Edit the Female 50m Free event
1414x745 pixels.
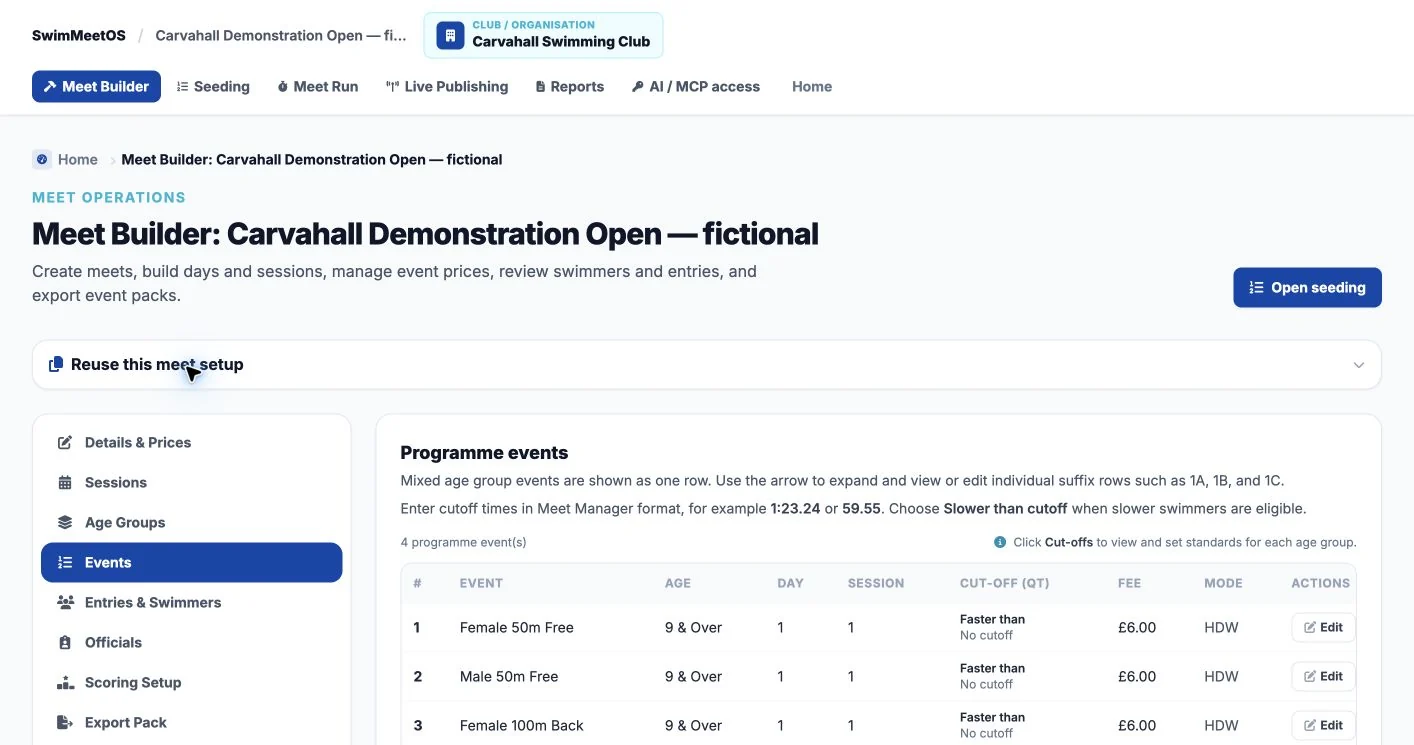[1323, 627]
